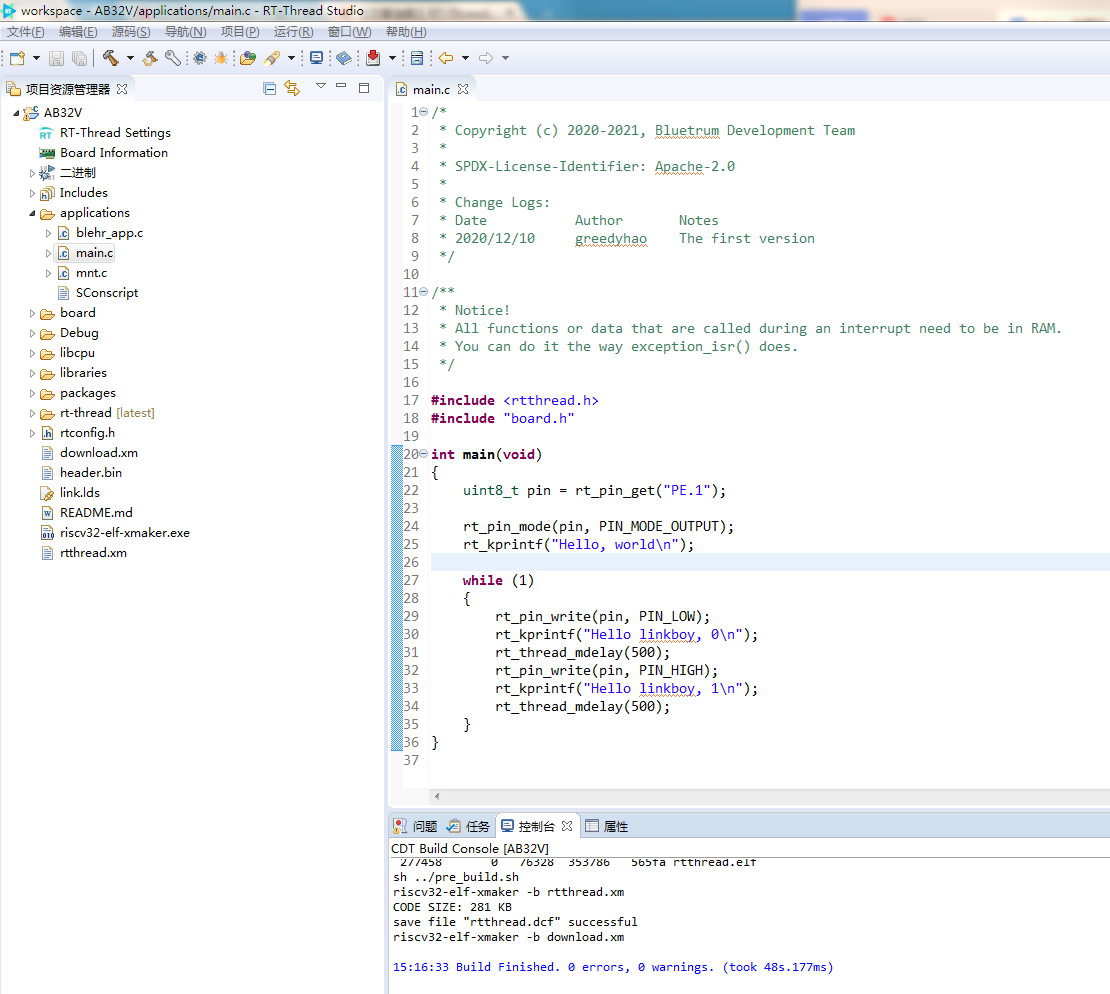Click the blue panel layout icon

pyautogui.click(x=417, y=58)
